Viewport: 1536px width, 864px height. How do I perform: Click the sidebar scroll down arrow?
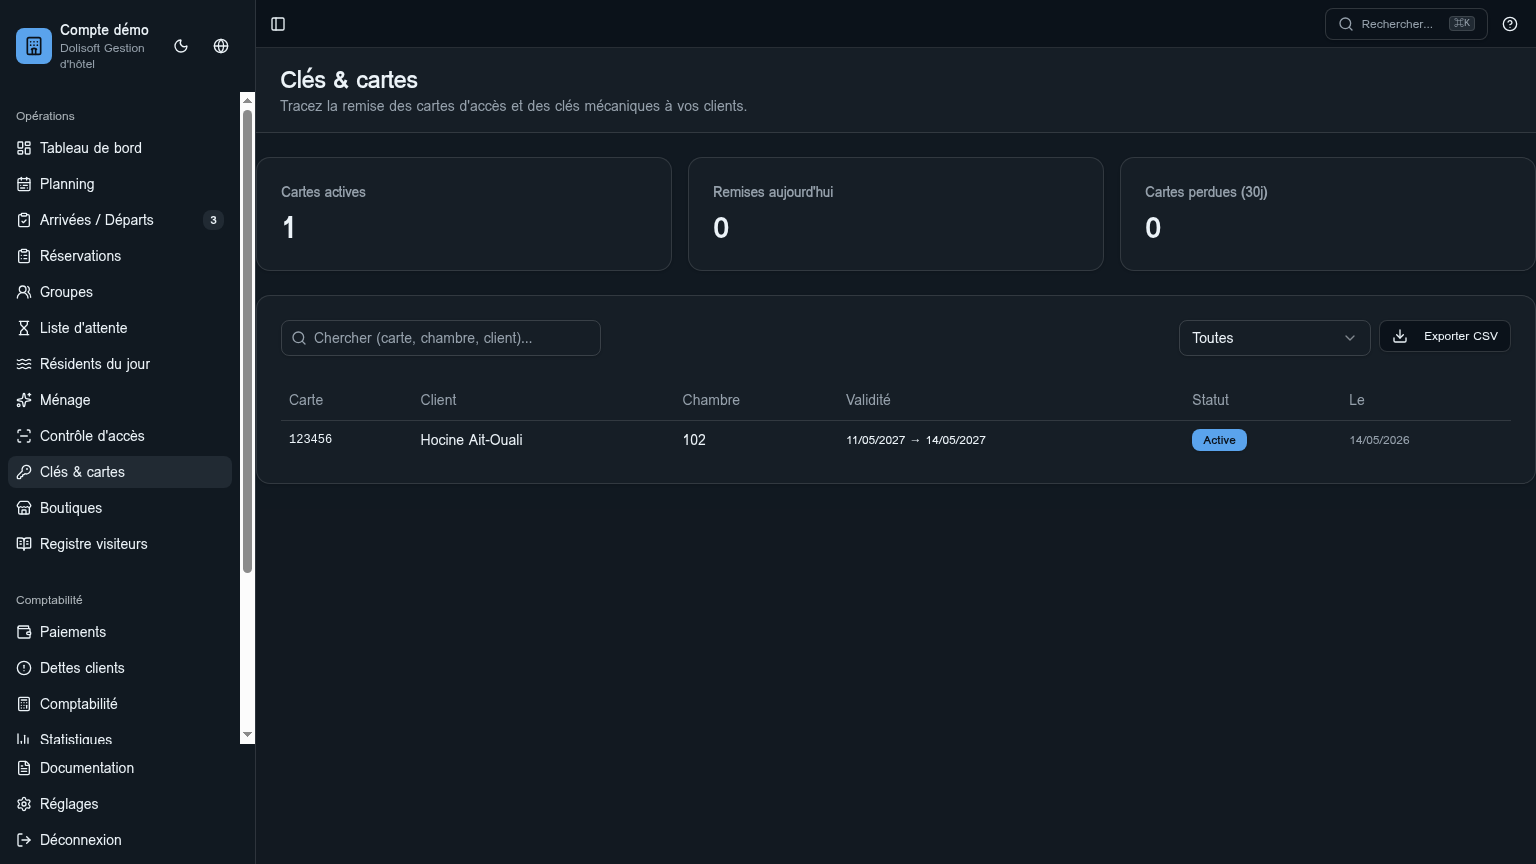coord(248,736)
